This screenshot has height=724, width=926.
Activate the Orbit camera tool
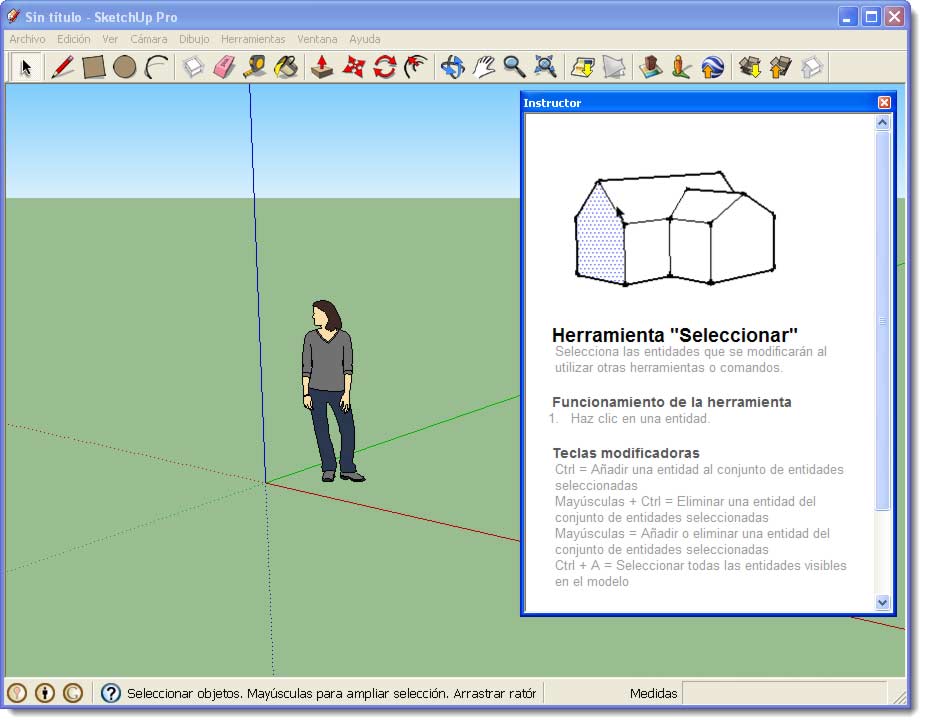coord(452,67)
